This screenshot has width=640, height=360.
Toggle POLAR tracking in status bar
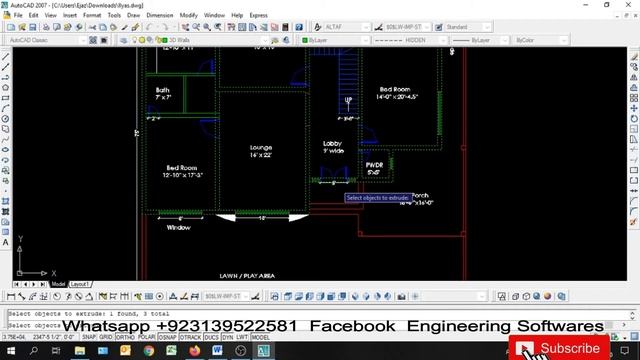[146, 337]
